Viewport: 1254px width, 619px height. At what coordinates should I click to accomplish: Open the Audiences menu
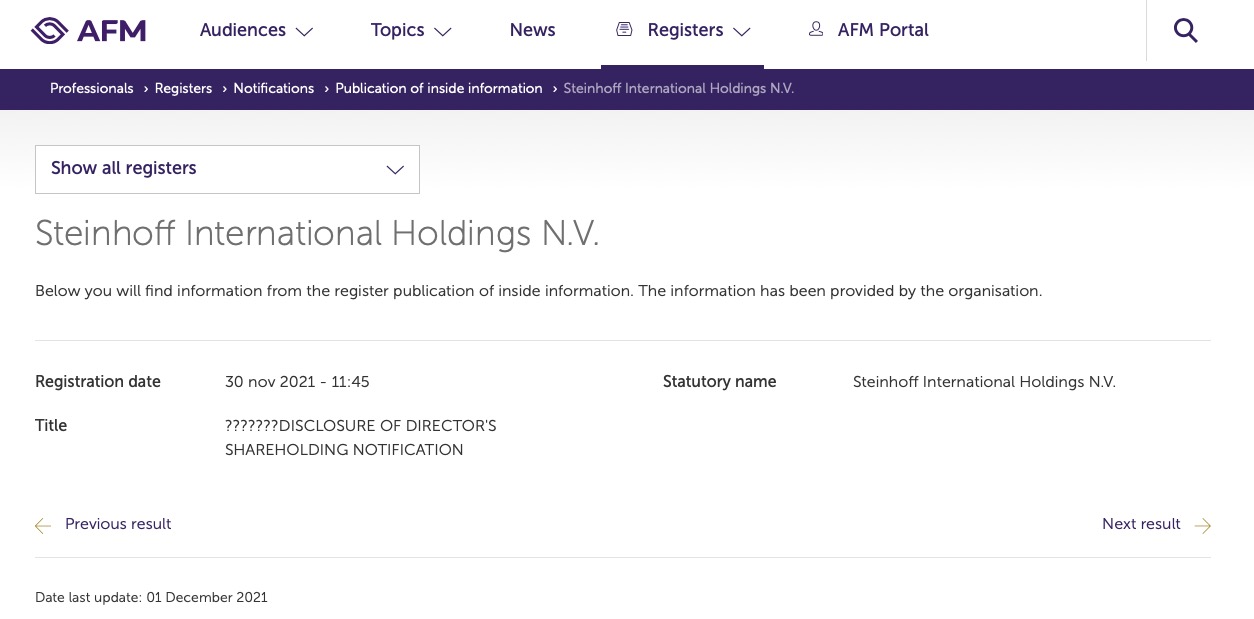tap(243, 30)
